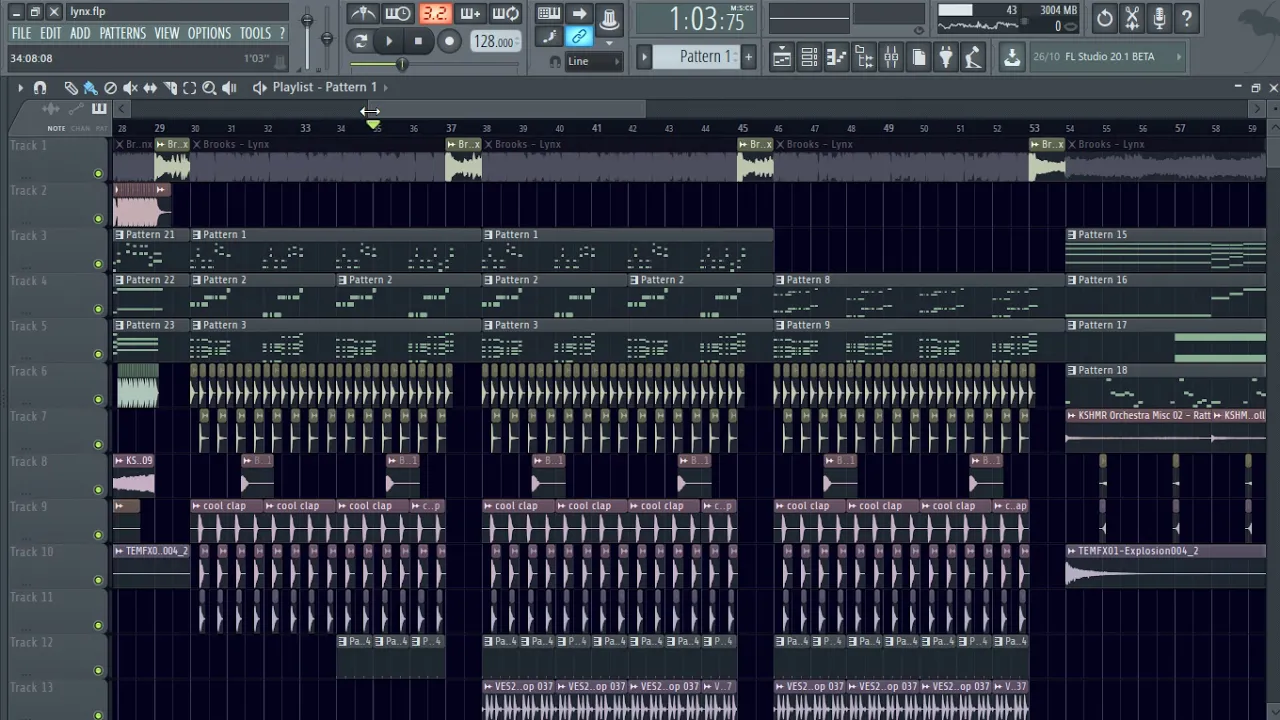Viewport: 1280px width, 720px height.
Task: Open the Mixer view icon
Action: (891, 57)
